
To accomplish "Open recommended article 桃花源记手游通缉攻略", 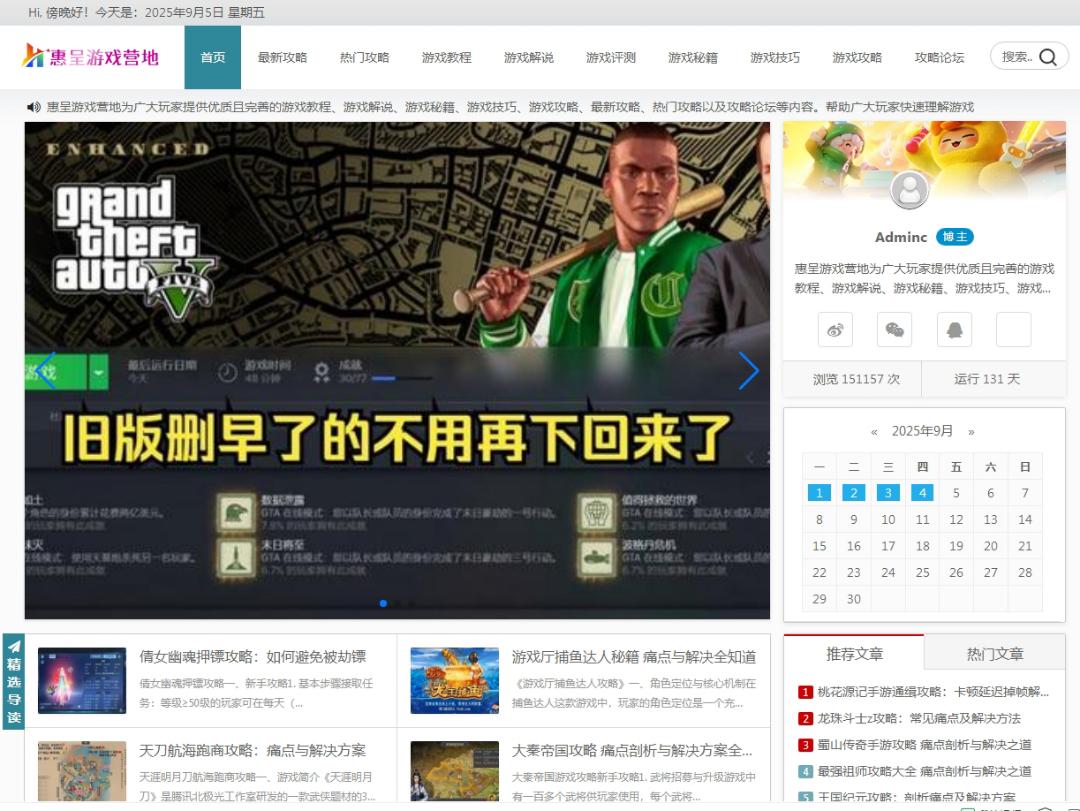I will [933, 692].
